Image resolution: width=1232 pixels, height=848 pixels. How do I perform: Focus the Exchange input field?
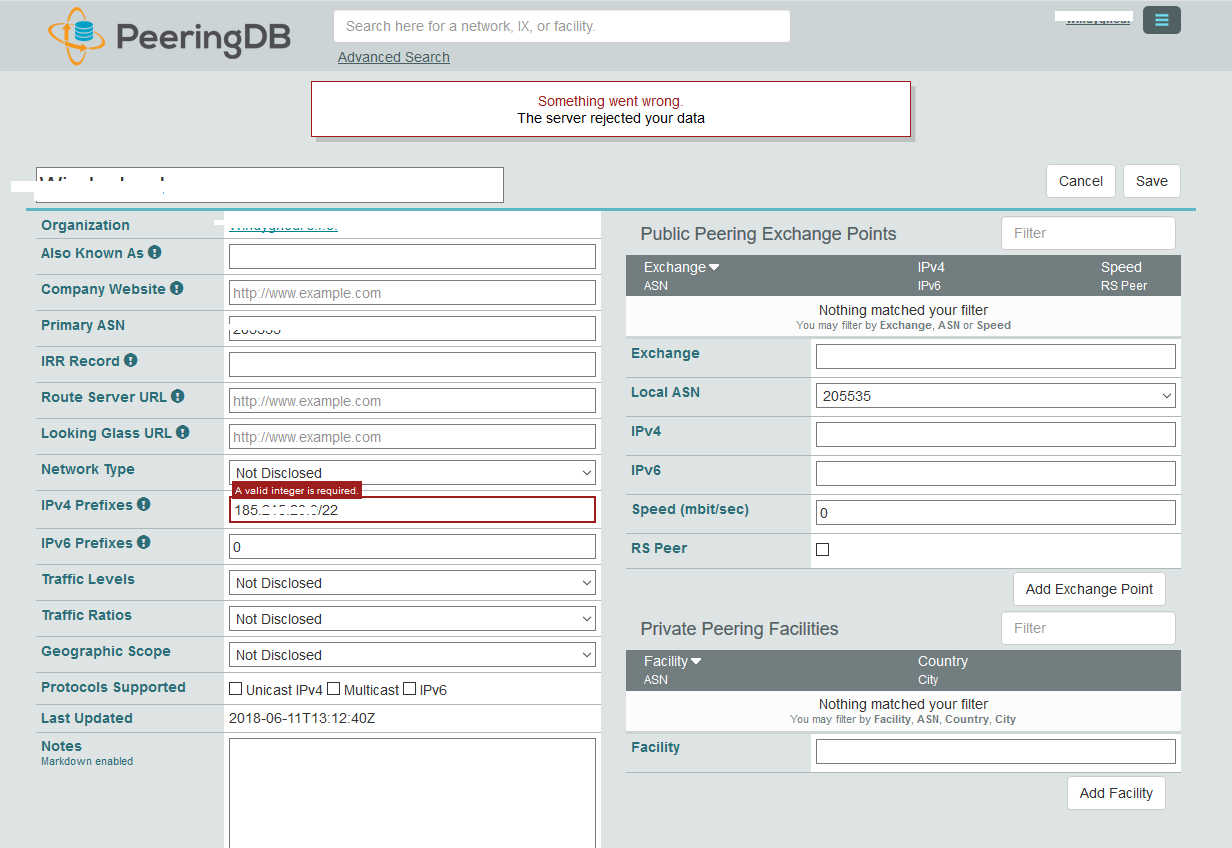996,357
